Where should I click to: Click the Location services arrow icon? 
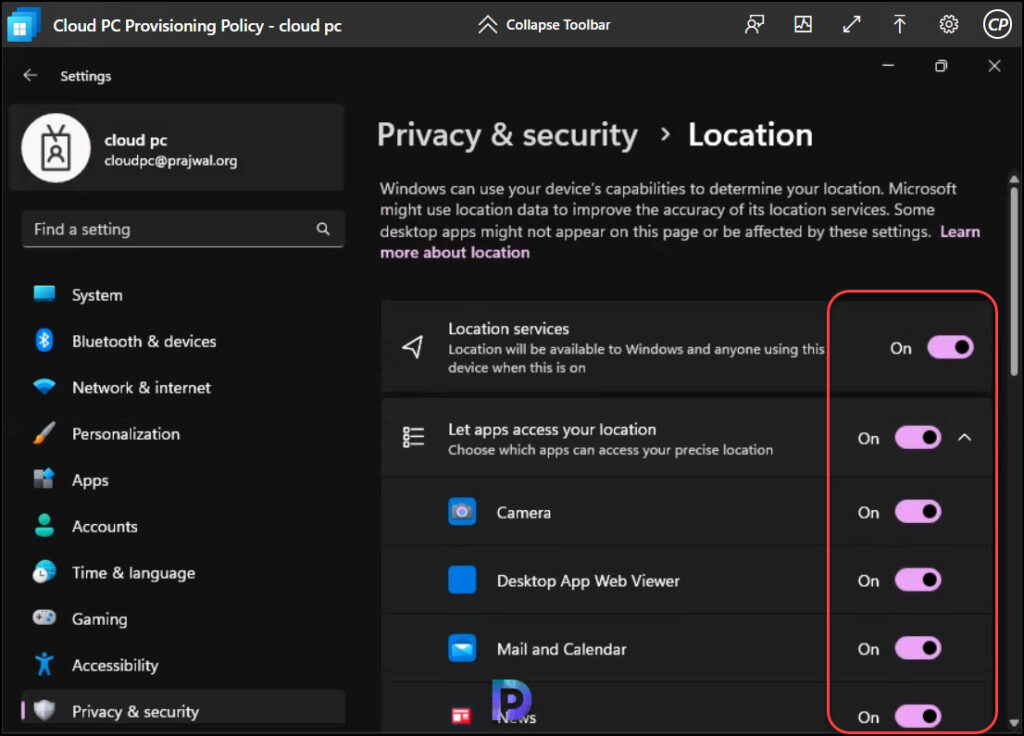413,347
